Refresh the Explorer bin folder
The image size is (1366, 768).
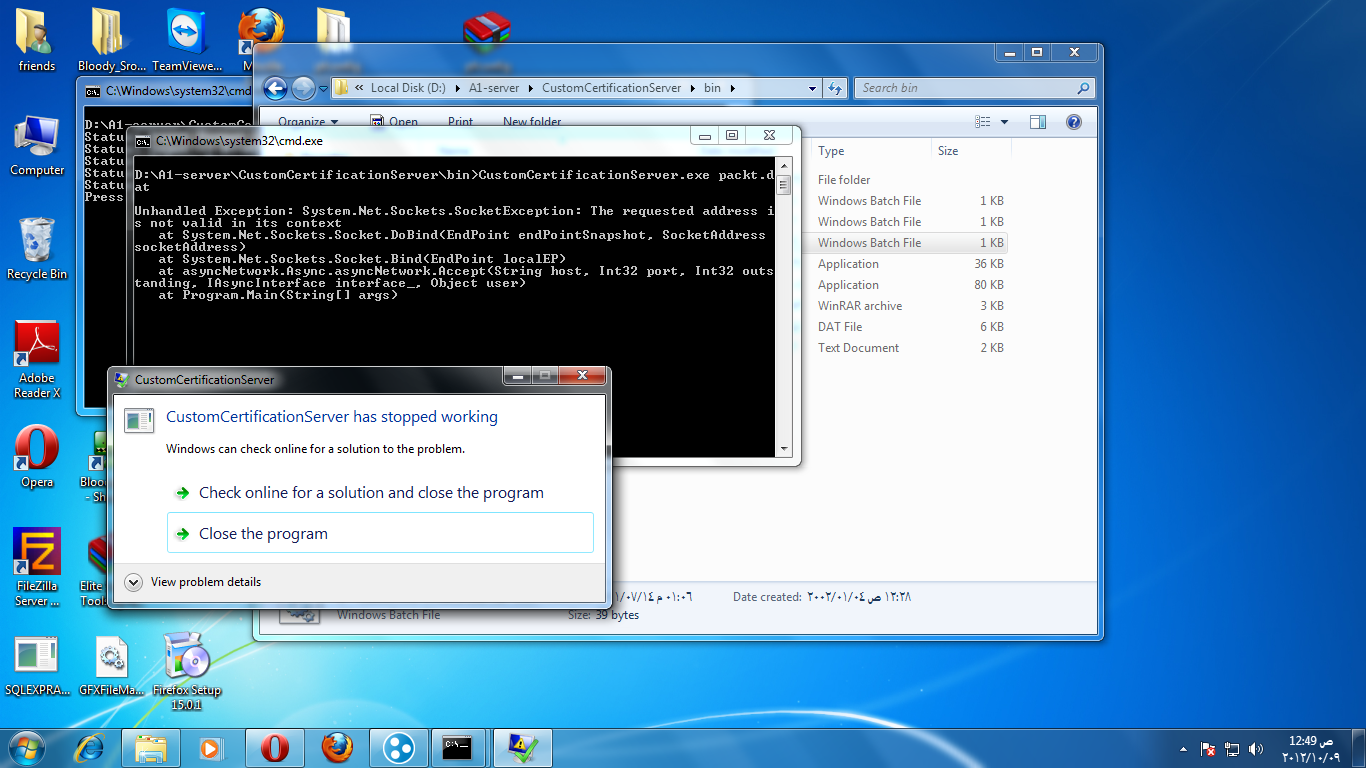(834, 88)
